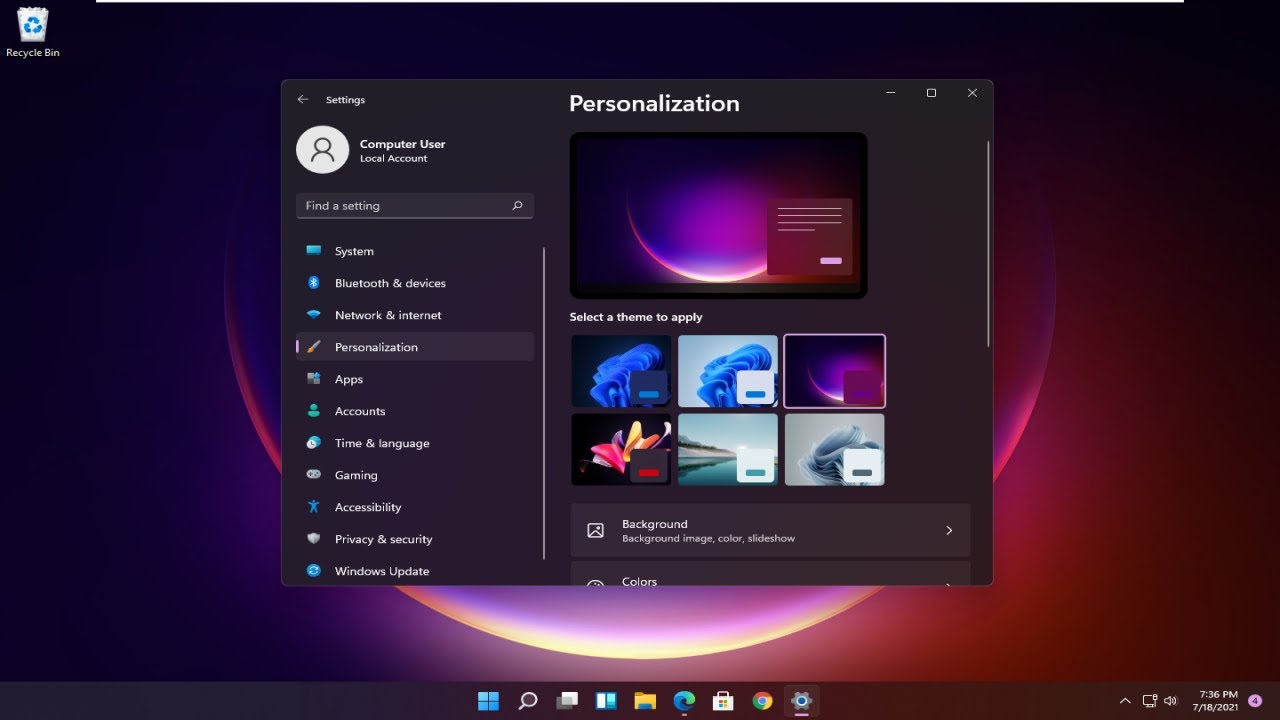Click the Privacy & security shield icon

coord(314,539)
